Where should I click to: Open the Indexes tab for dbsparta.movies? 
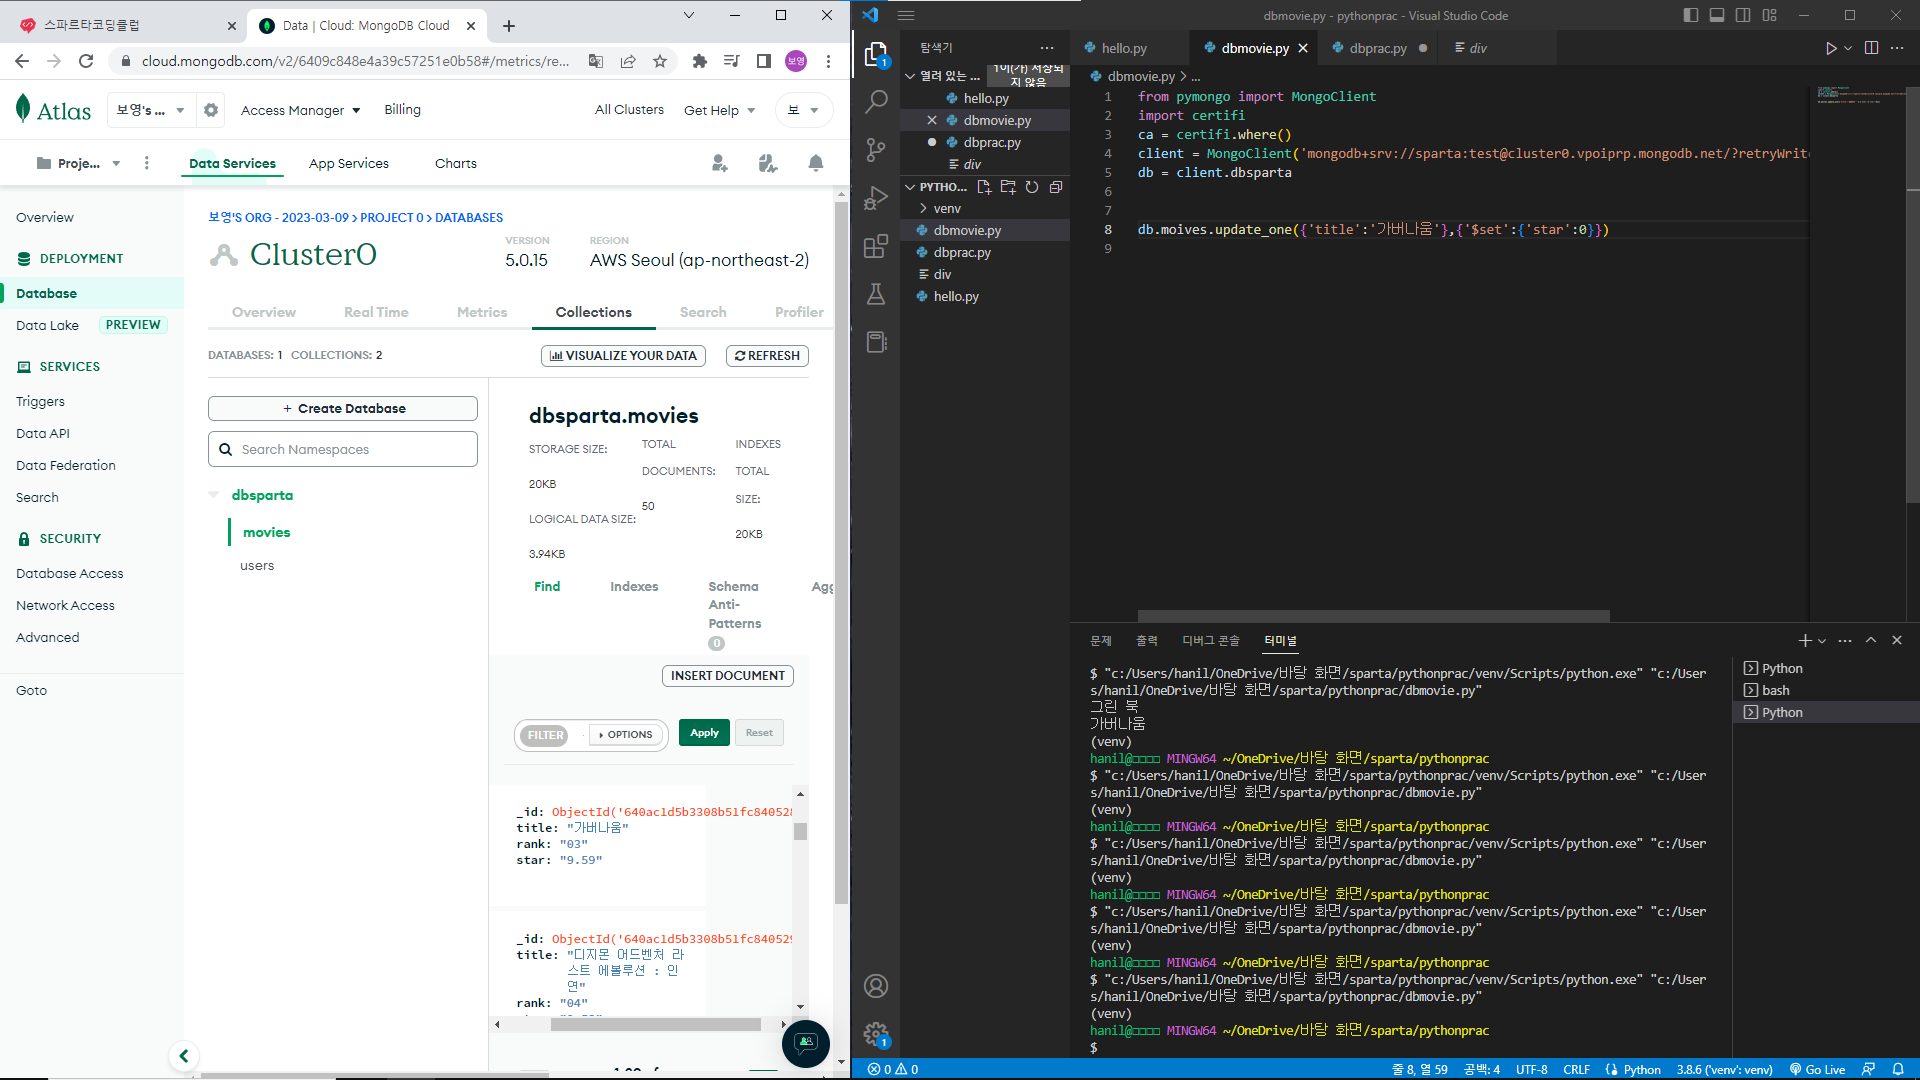point(634,587)
